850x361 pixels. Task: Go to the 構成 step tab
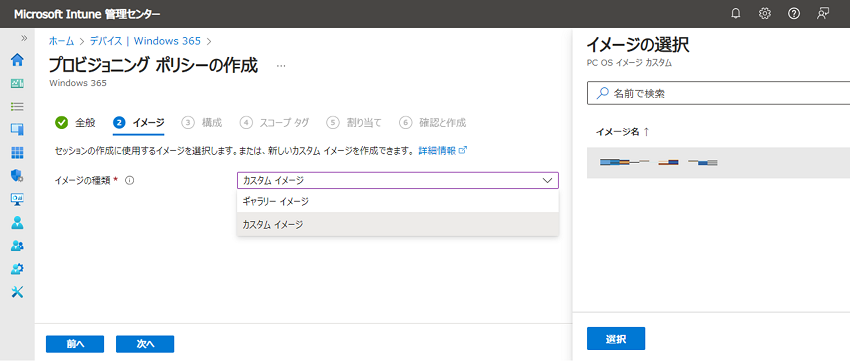tap(202, 123)
